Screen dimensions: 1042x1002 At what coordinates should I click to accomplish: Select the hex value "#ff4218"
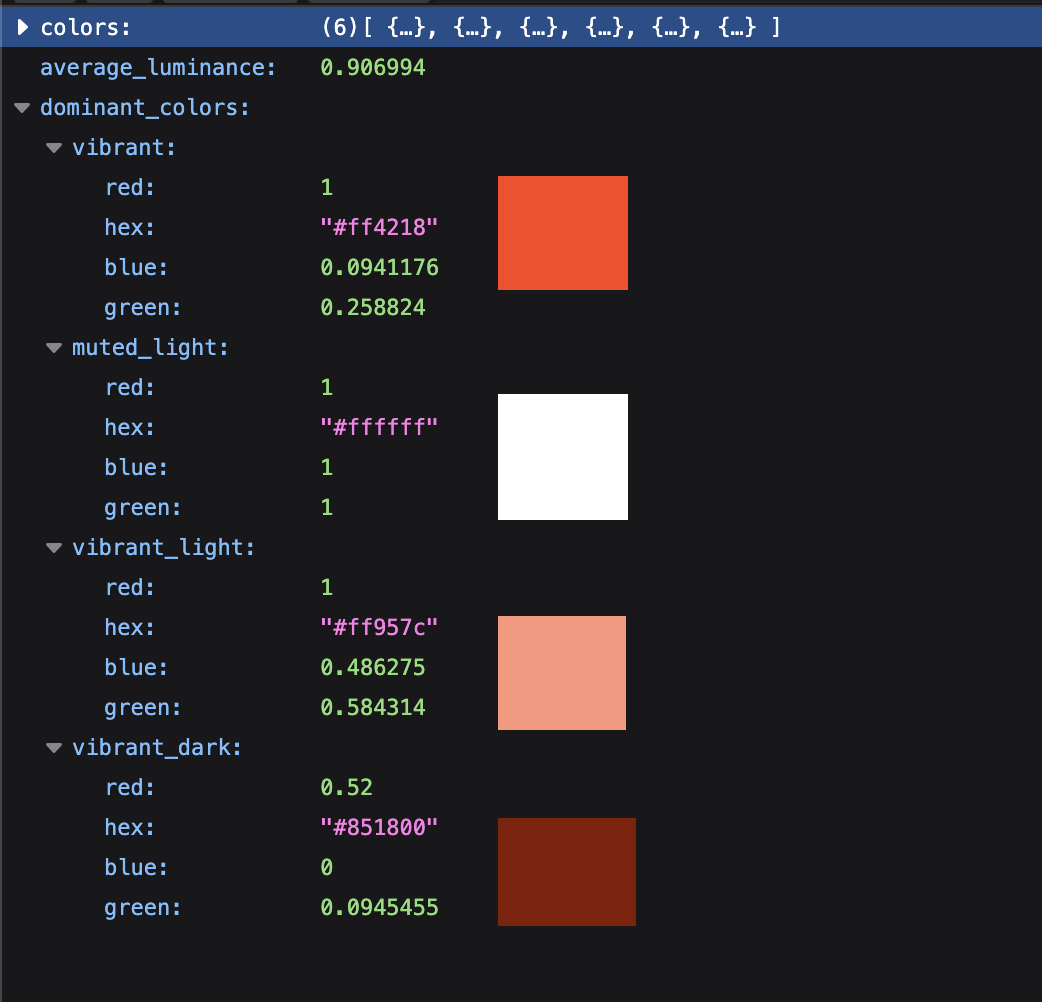pos(379,228)
